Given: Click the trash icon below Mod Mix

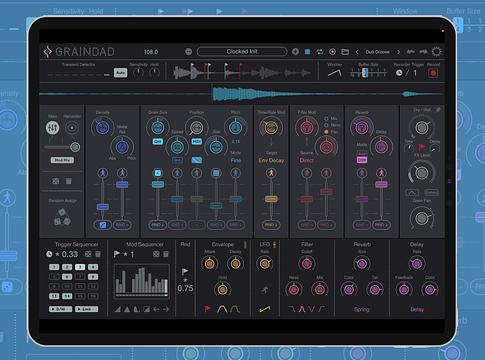Looking at the screenshot, I should pos(68,181).
